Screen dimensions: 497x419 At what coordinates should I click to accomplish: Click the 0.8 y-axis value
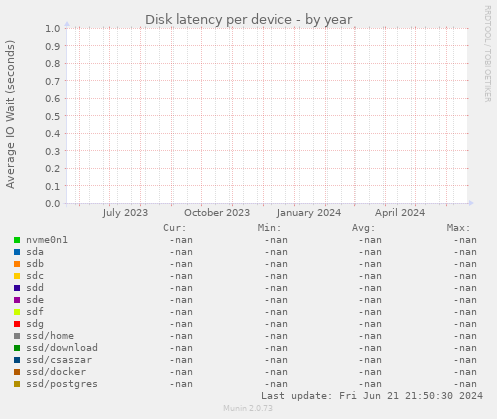coord(53,64)
